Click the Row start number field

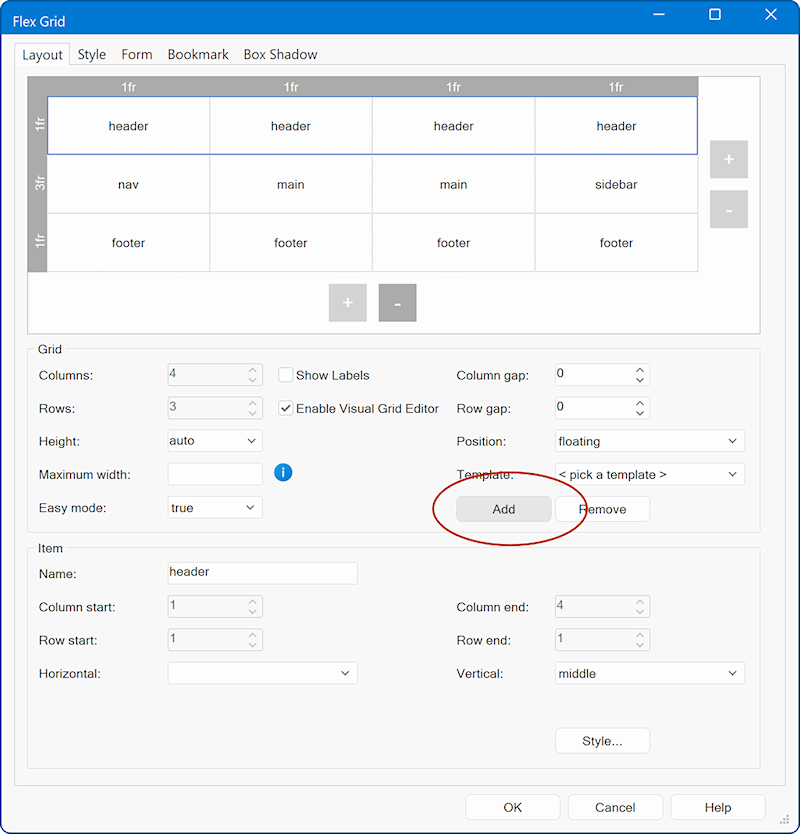pyautogui.click(x=215, y=640)
